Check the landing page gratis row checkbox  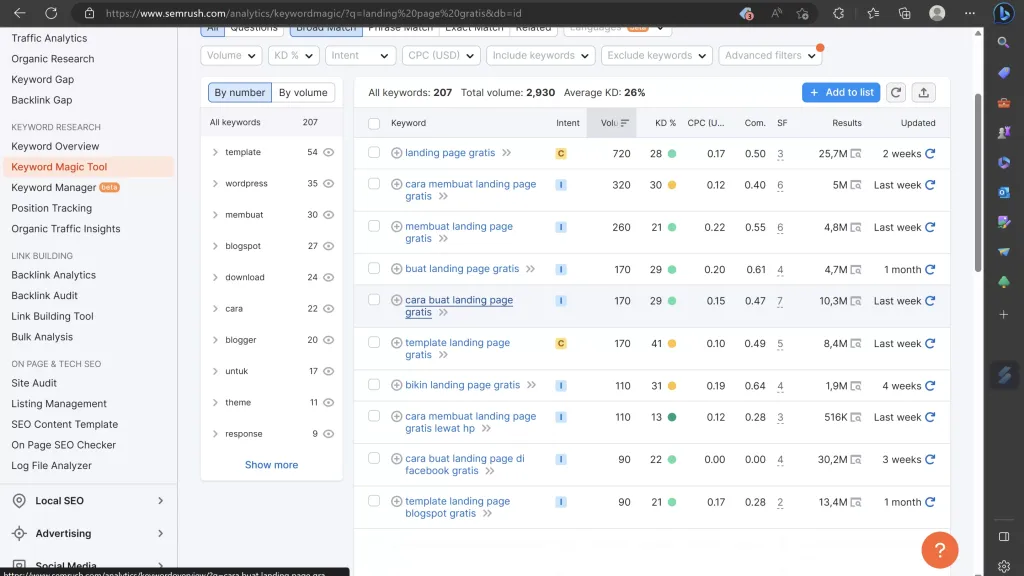[374, 152]
